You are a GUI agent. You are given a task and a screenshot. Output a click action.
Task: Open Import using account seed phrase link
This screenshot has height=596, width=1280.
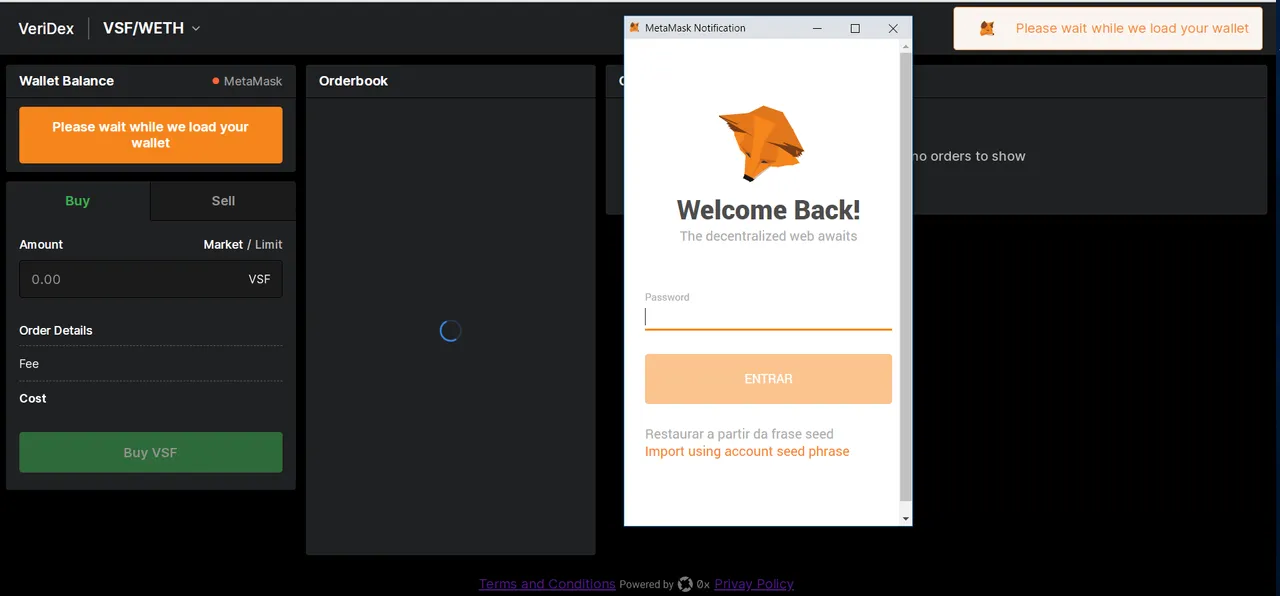(x=747, y=451)
